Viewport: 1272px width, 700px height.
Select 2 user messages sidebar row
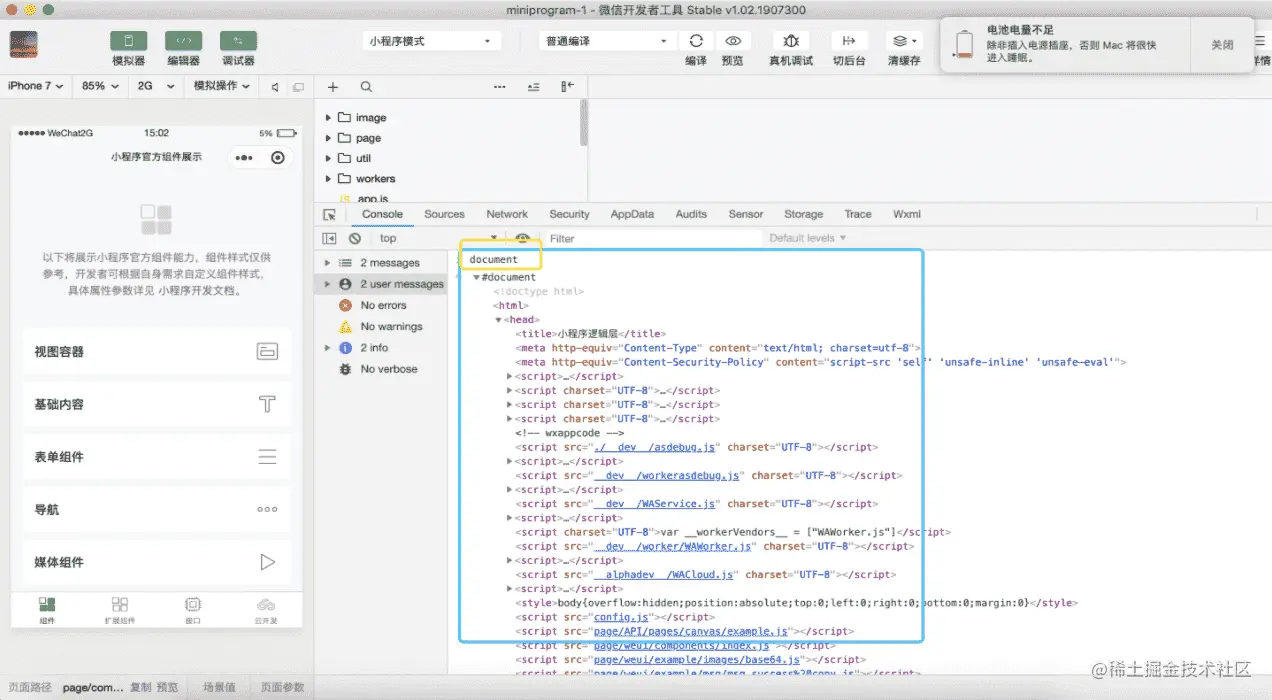(x=381, y=284)
